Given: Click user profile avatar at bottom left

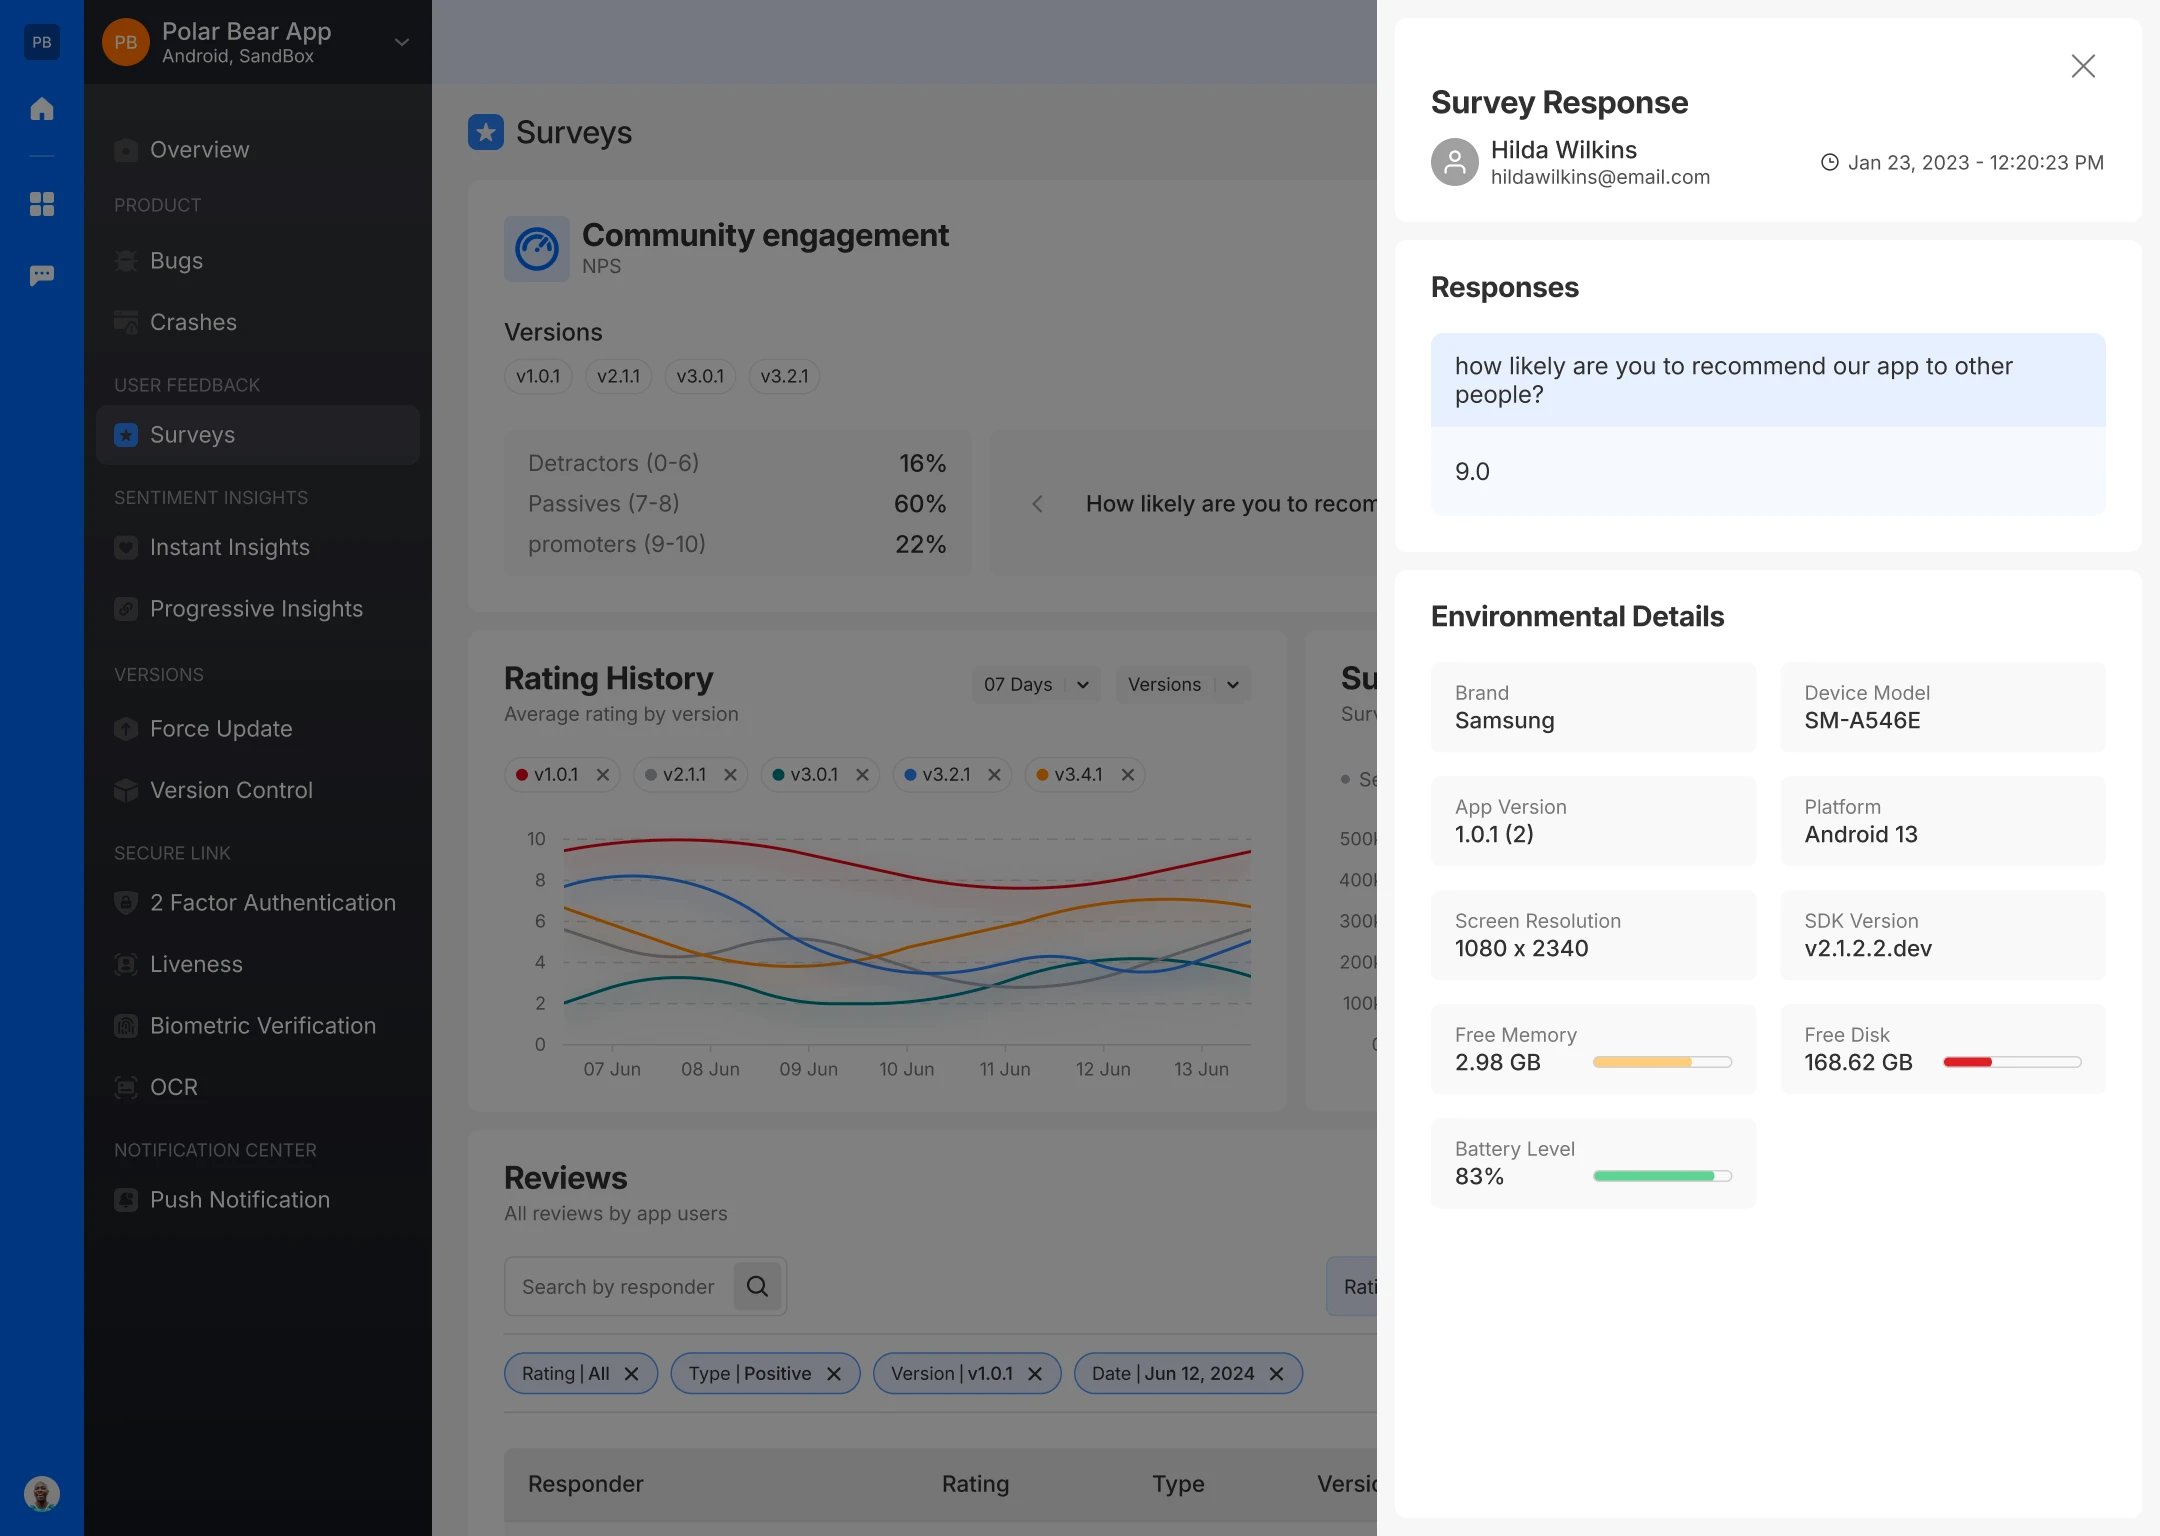Looking at the screenshot, I should pyautogui.click(x=41, y=1493).
